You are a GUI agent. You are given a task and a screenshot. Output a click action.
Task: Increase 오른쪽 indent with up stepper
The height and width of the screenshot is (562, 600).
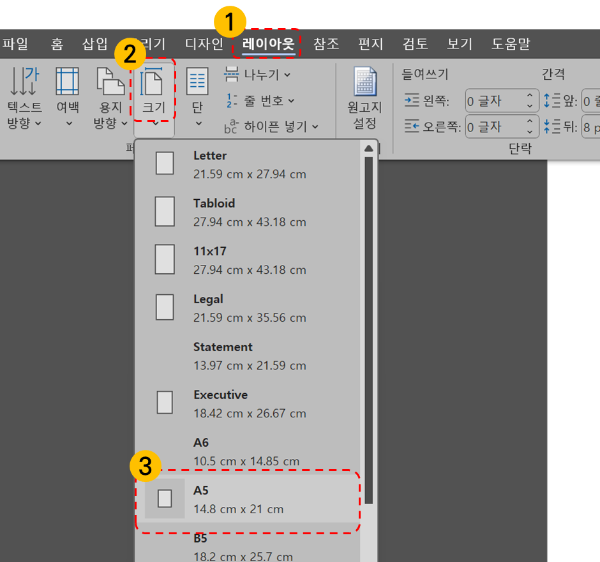pos(530,121)
